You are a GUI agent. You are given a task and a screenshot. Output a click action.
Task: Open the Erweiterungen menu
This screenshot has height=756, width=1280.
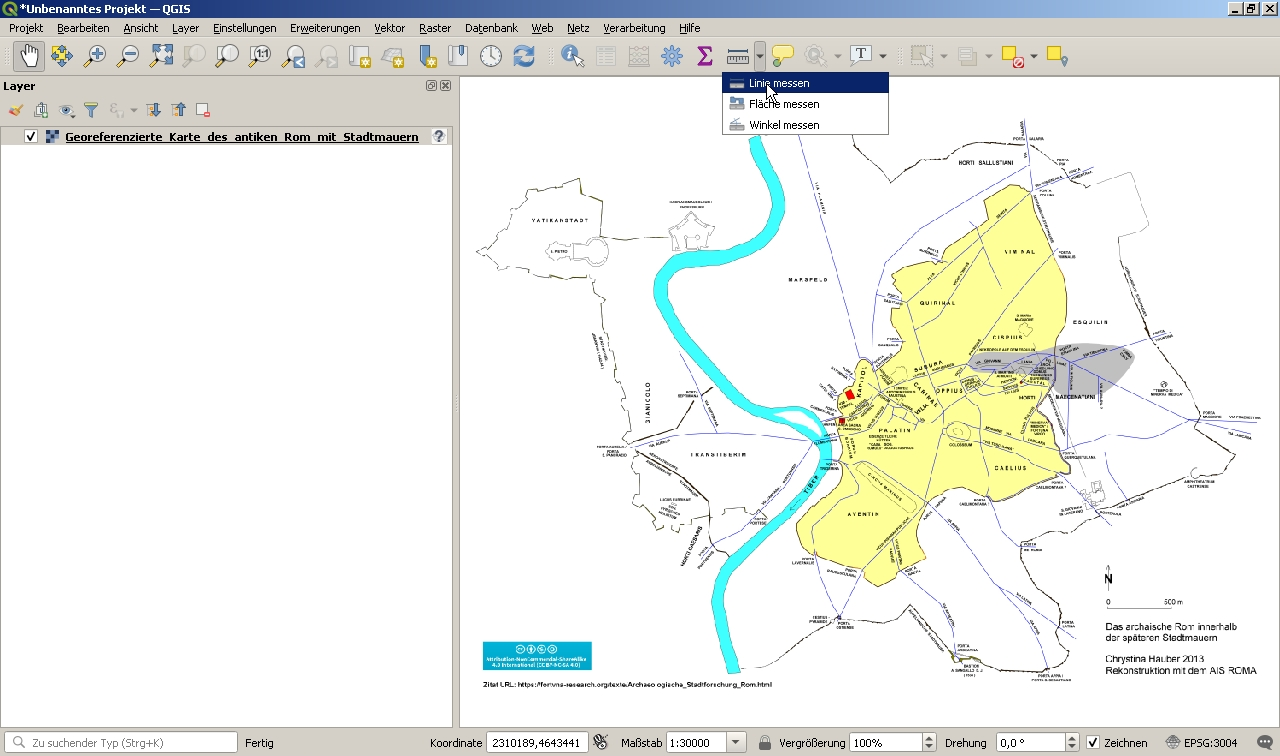tap(325, 28)
